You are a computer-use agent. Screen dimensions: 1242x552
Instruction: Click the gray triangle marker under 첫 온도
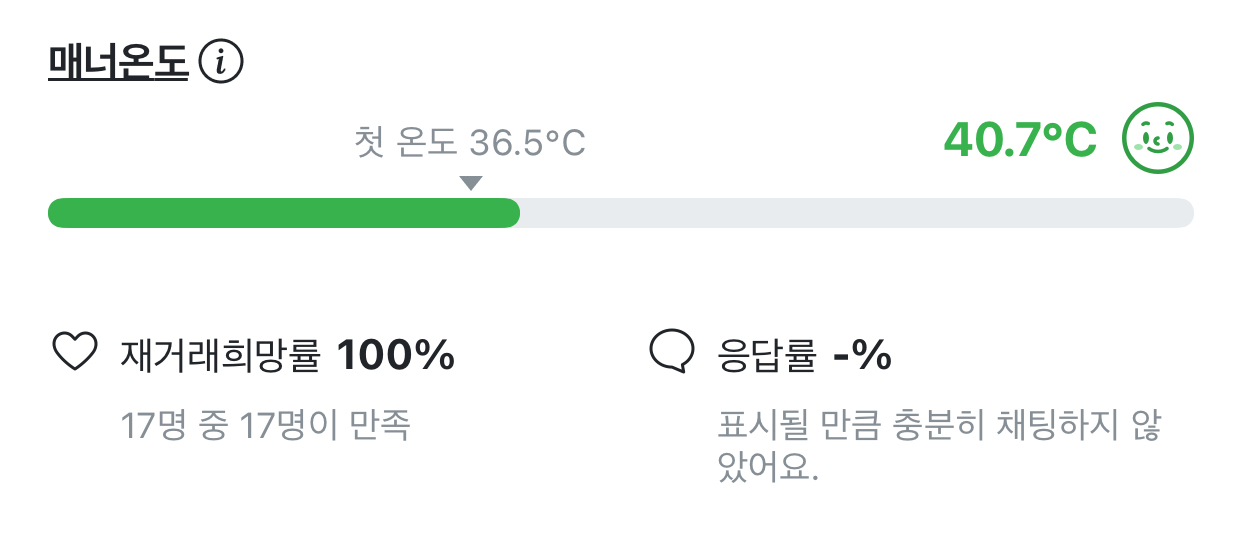coord(471,183)
